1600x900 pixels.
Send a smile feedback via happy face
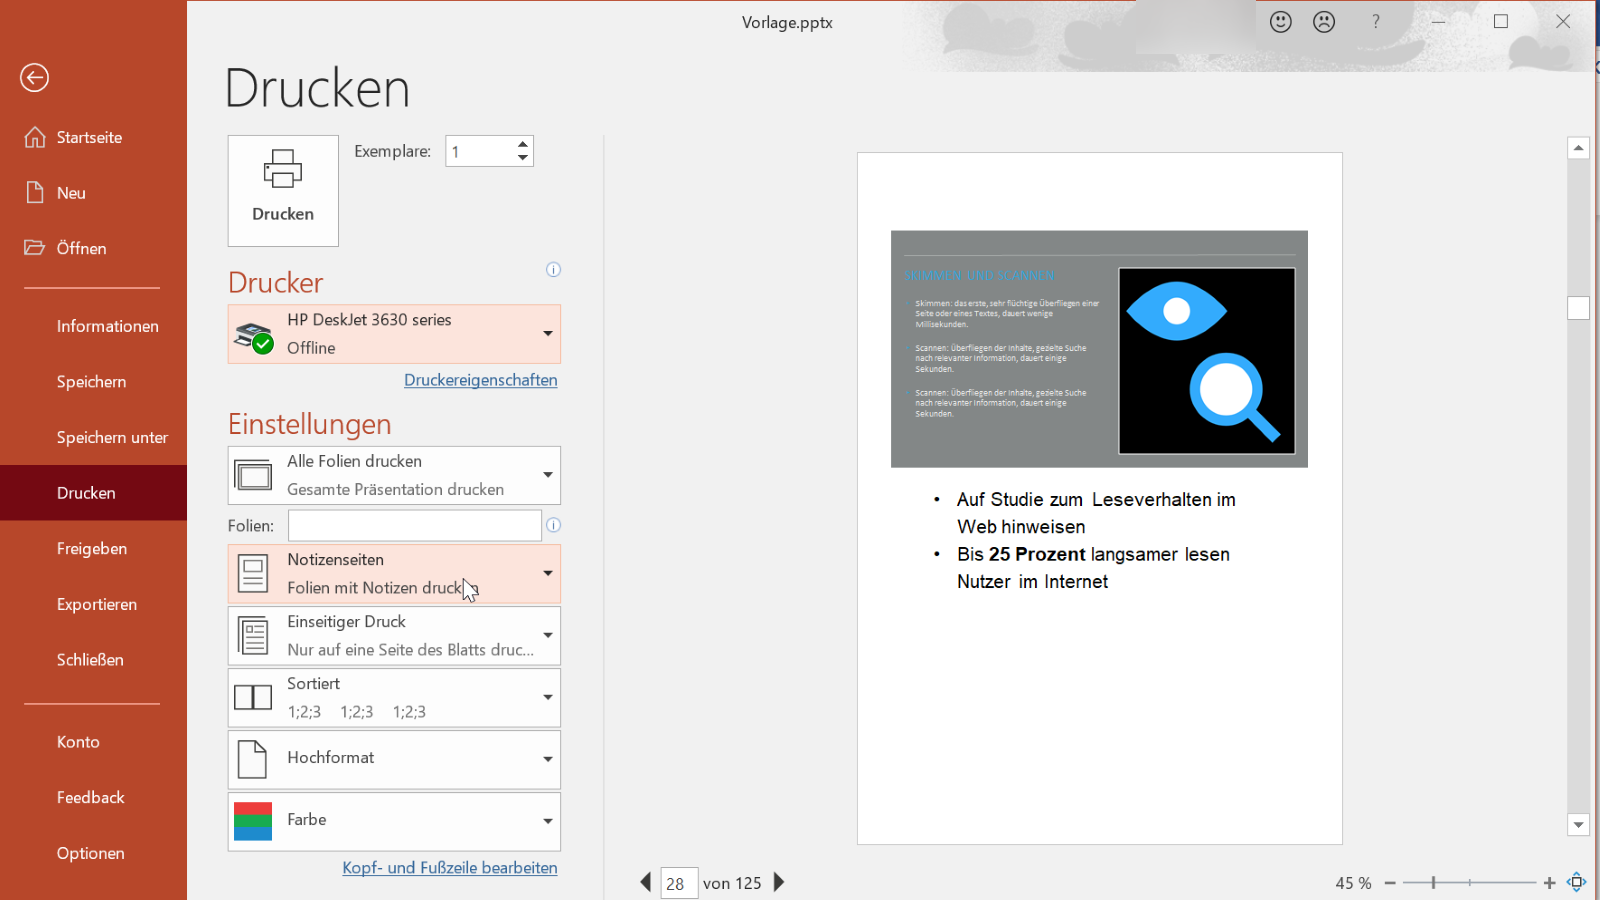[x=1281, y=22]
